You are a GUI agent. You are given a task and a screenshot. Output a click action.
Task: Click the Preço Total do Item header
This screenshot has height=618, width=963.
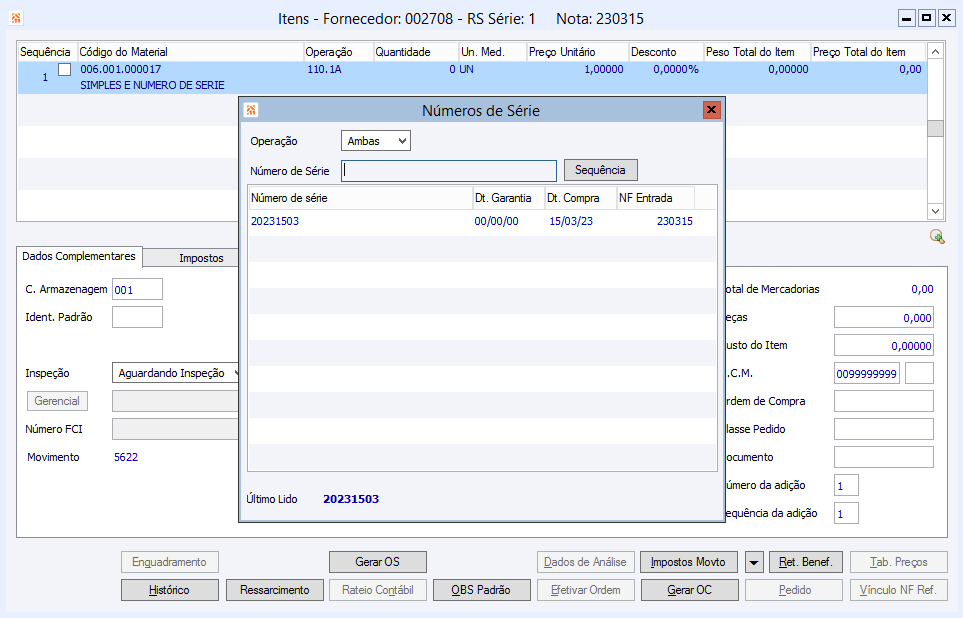point(867,52)
